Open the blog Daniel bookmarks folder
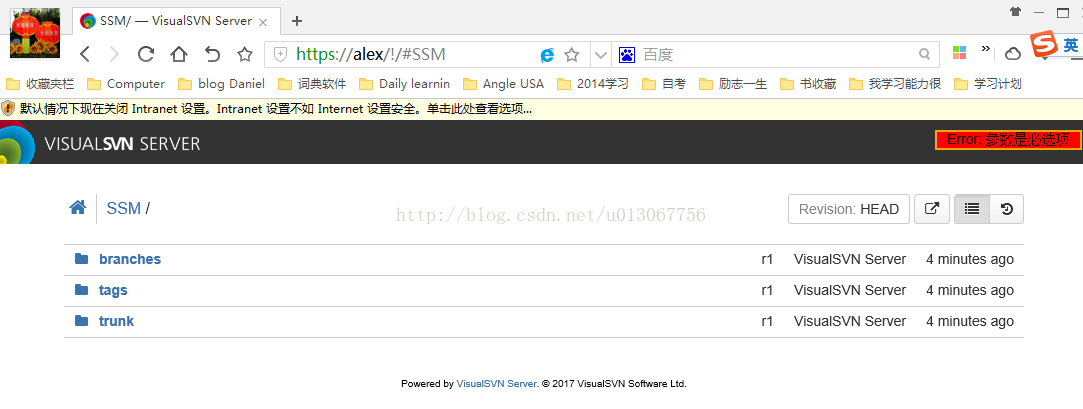 click(x=222, y=84)
